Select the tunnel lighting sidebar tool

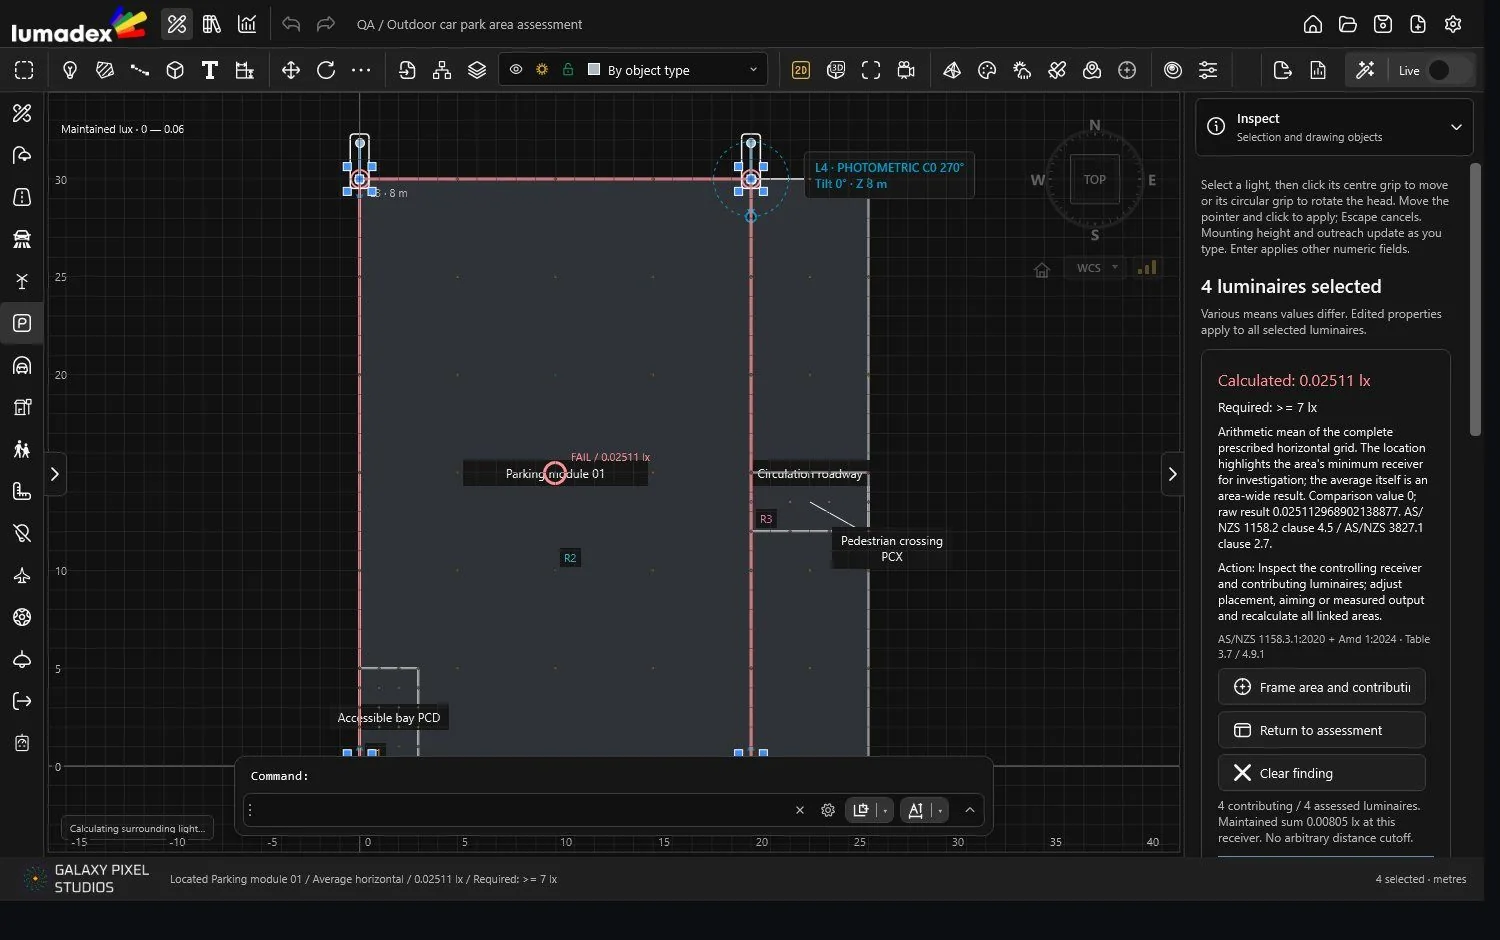(22, 365)
